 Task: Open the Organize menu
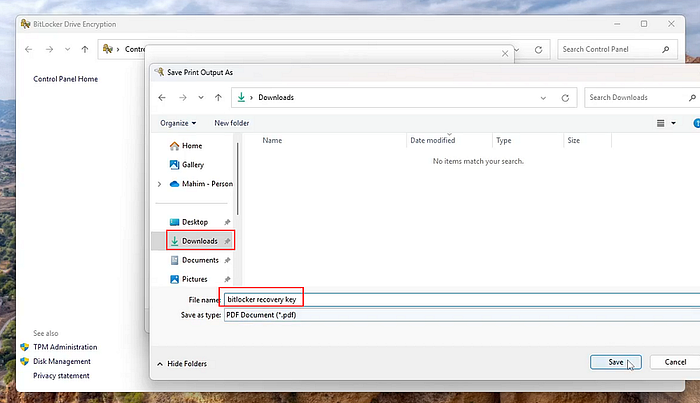178,123
